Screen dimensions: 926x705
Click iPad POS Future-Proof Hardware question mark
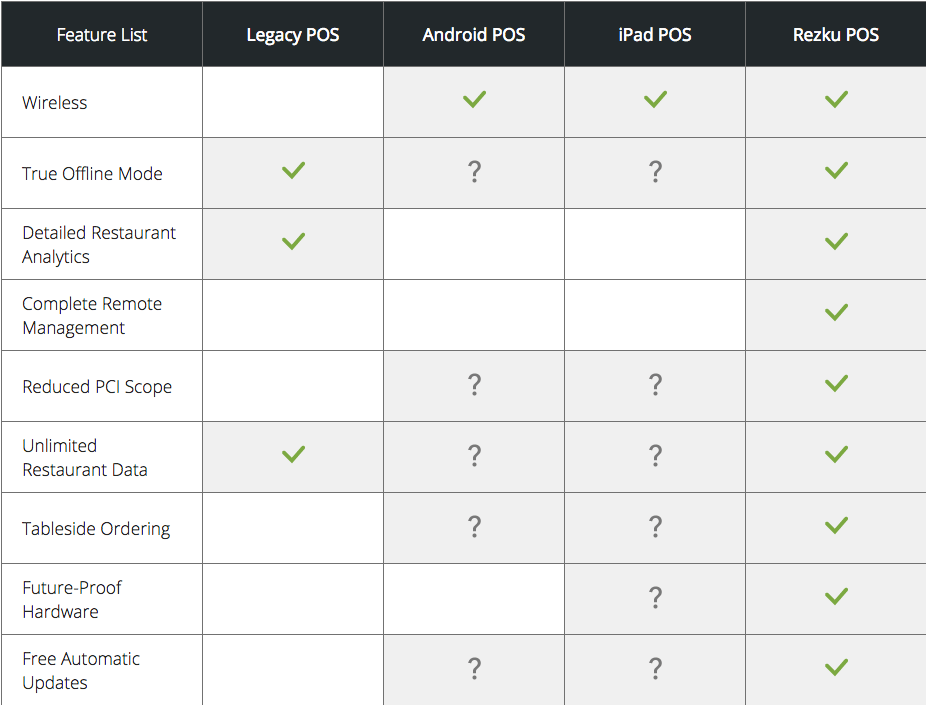[655, 598]
